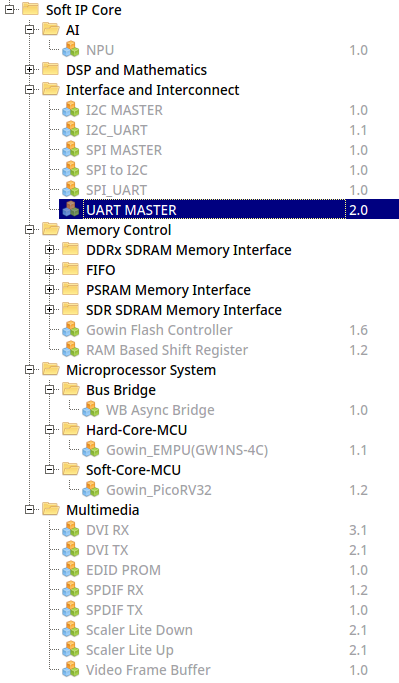Click the FIFO folder icon
The image size is (399, 683).
click(x=71, y=269)
